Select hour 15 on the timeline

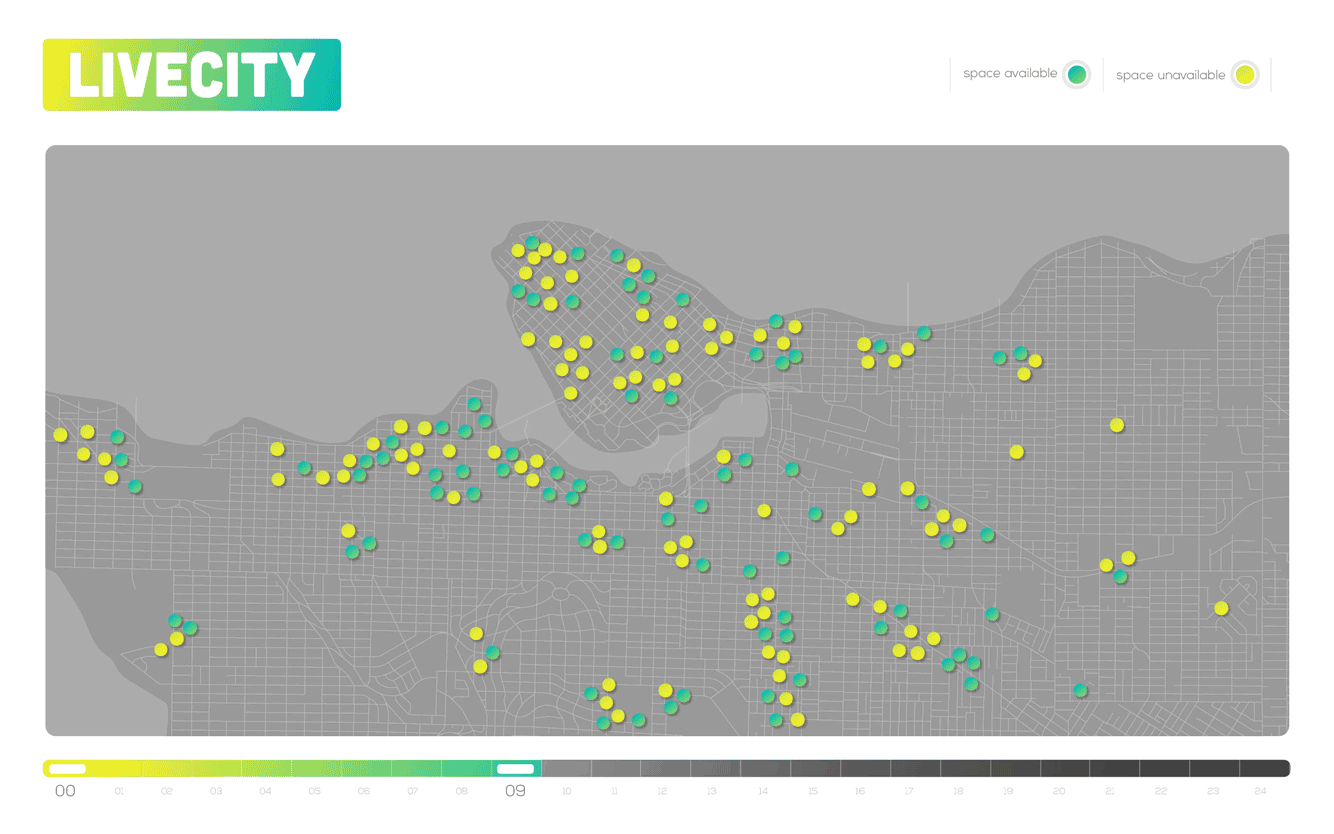coord(812,792)
